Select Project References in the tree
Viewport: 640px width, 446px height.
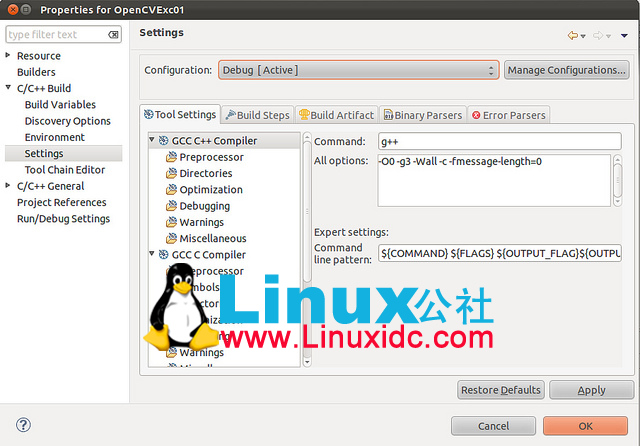(61, 202)
